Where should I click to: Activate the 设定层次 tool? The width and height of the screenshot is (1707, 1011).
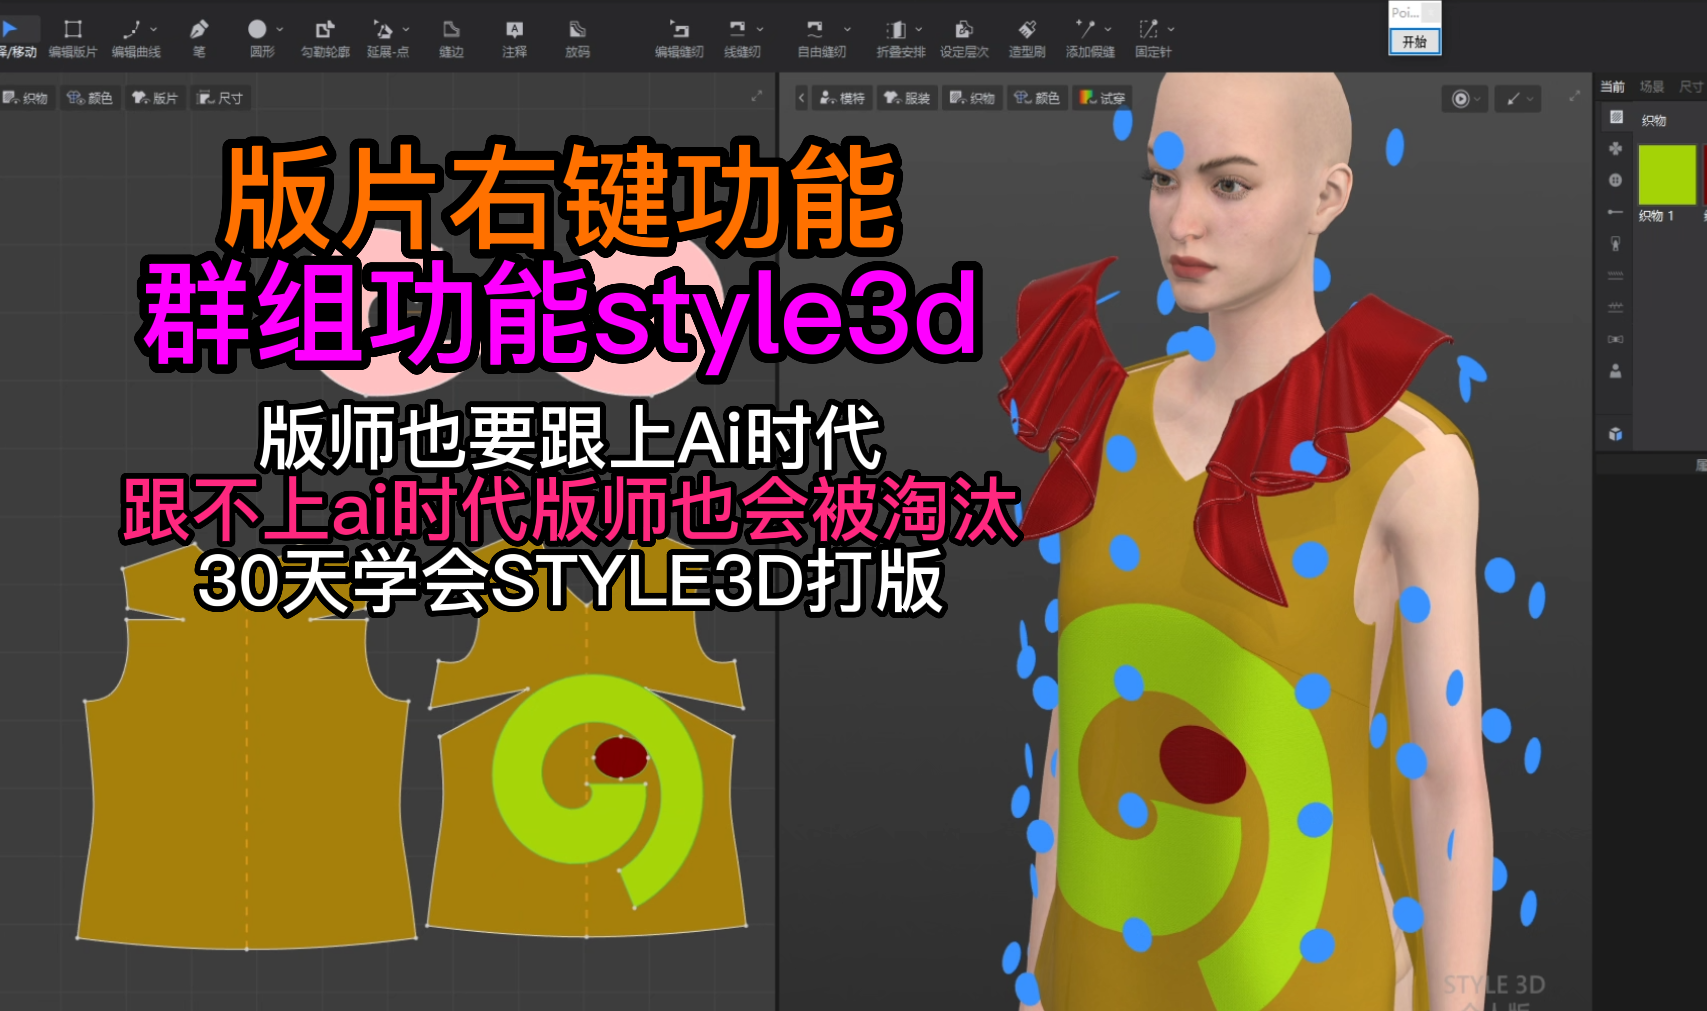coord(964,38)
